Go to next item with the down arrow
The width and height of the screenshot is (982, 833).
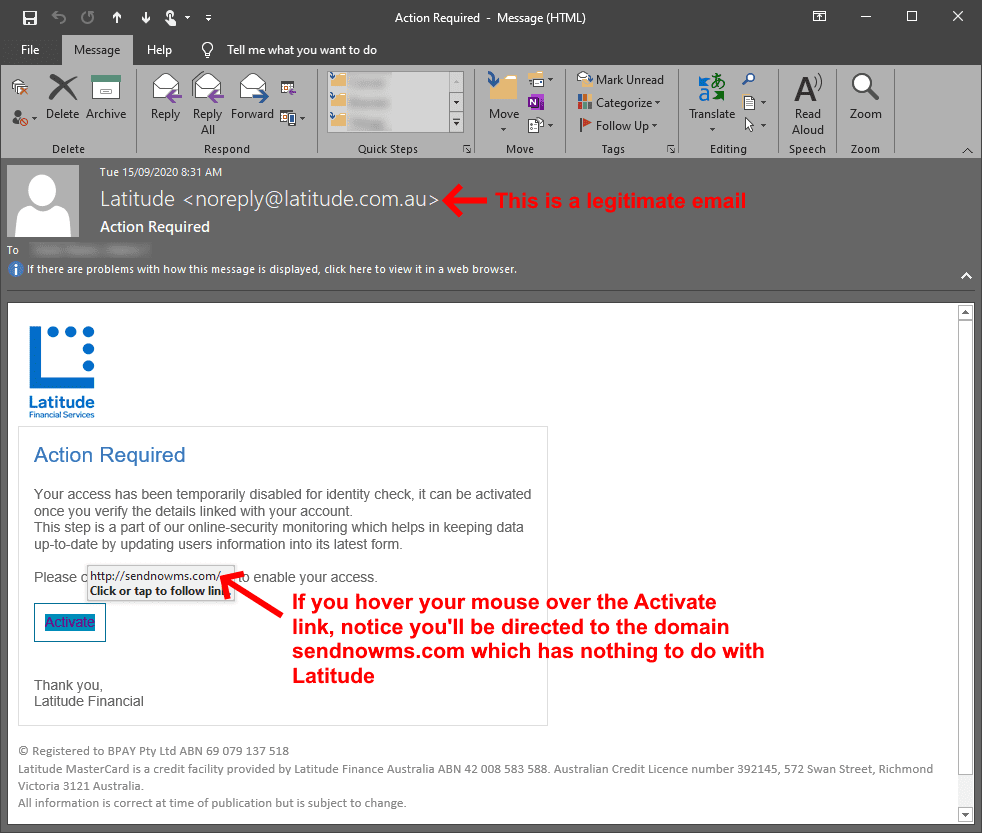(145, 18)
